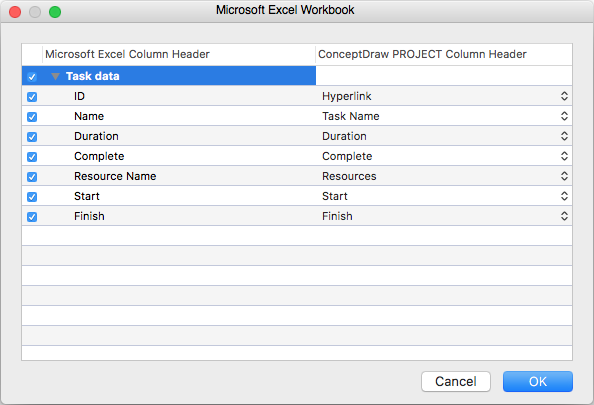Select the Complete Excel column label

coord(99,156)
